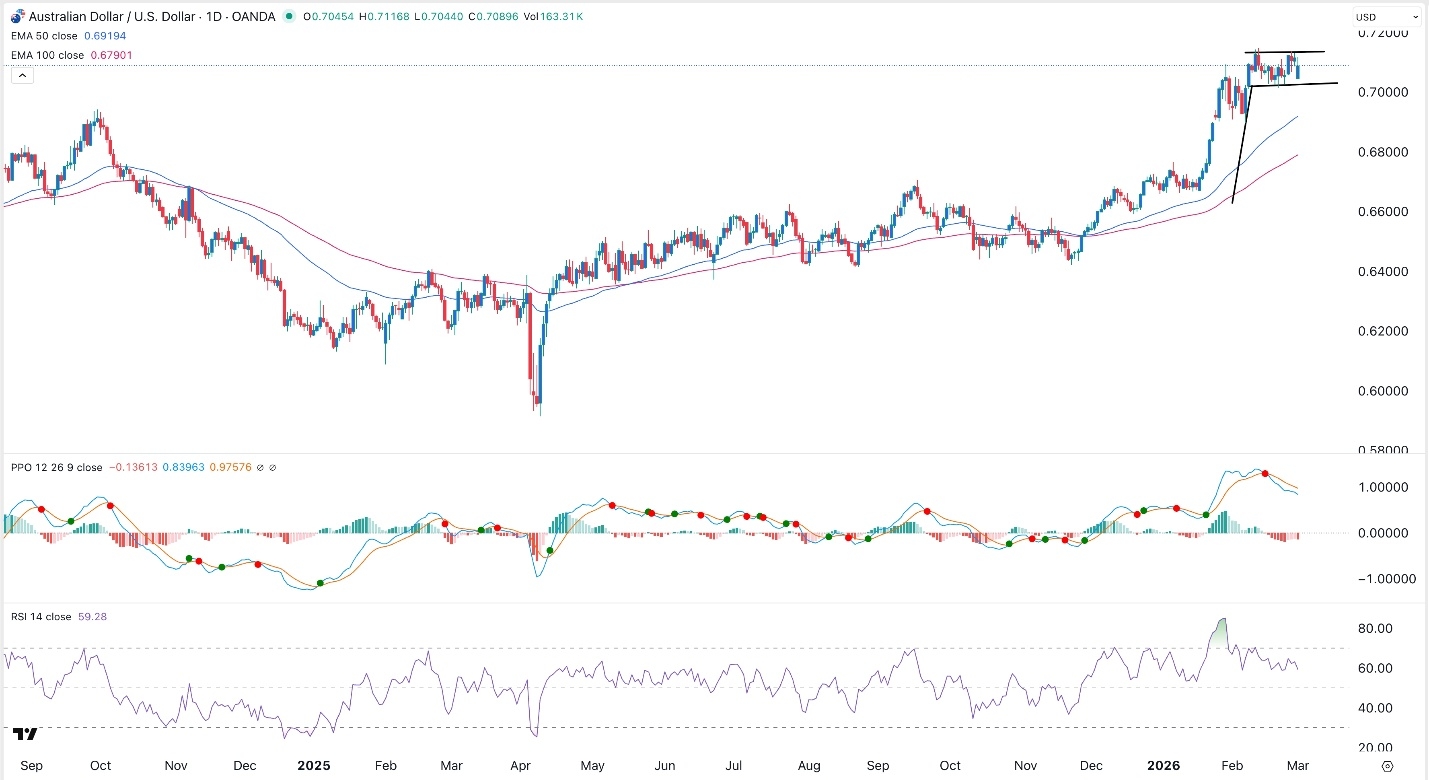Click the AUD/USD currency pair flag icon
This screenshot has width=1429, height=780.
17,16
